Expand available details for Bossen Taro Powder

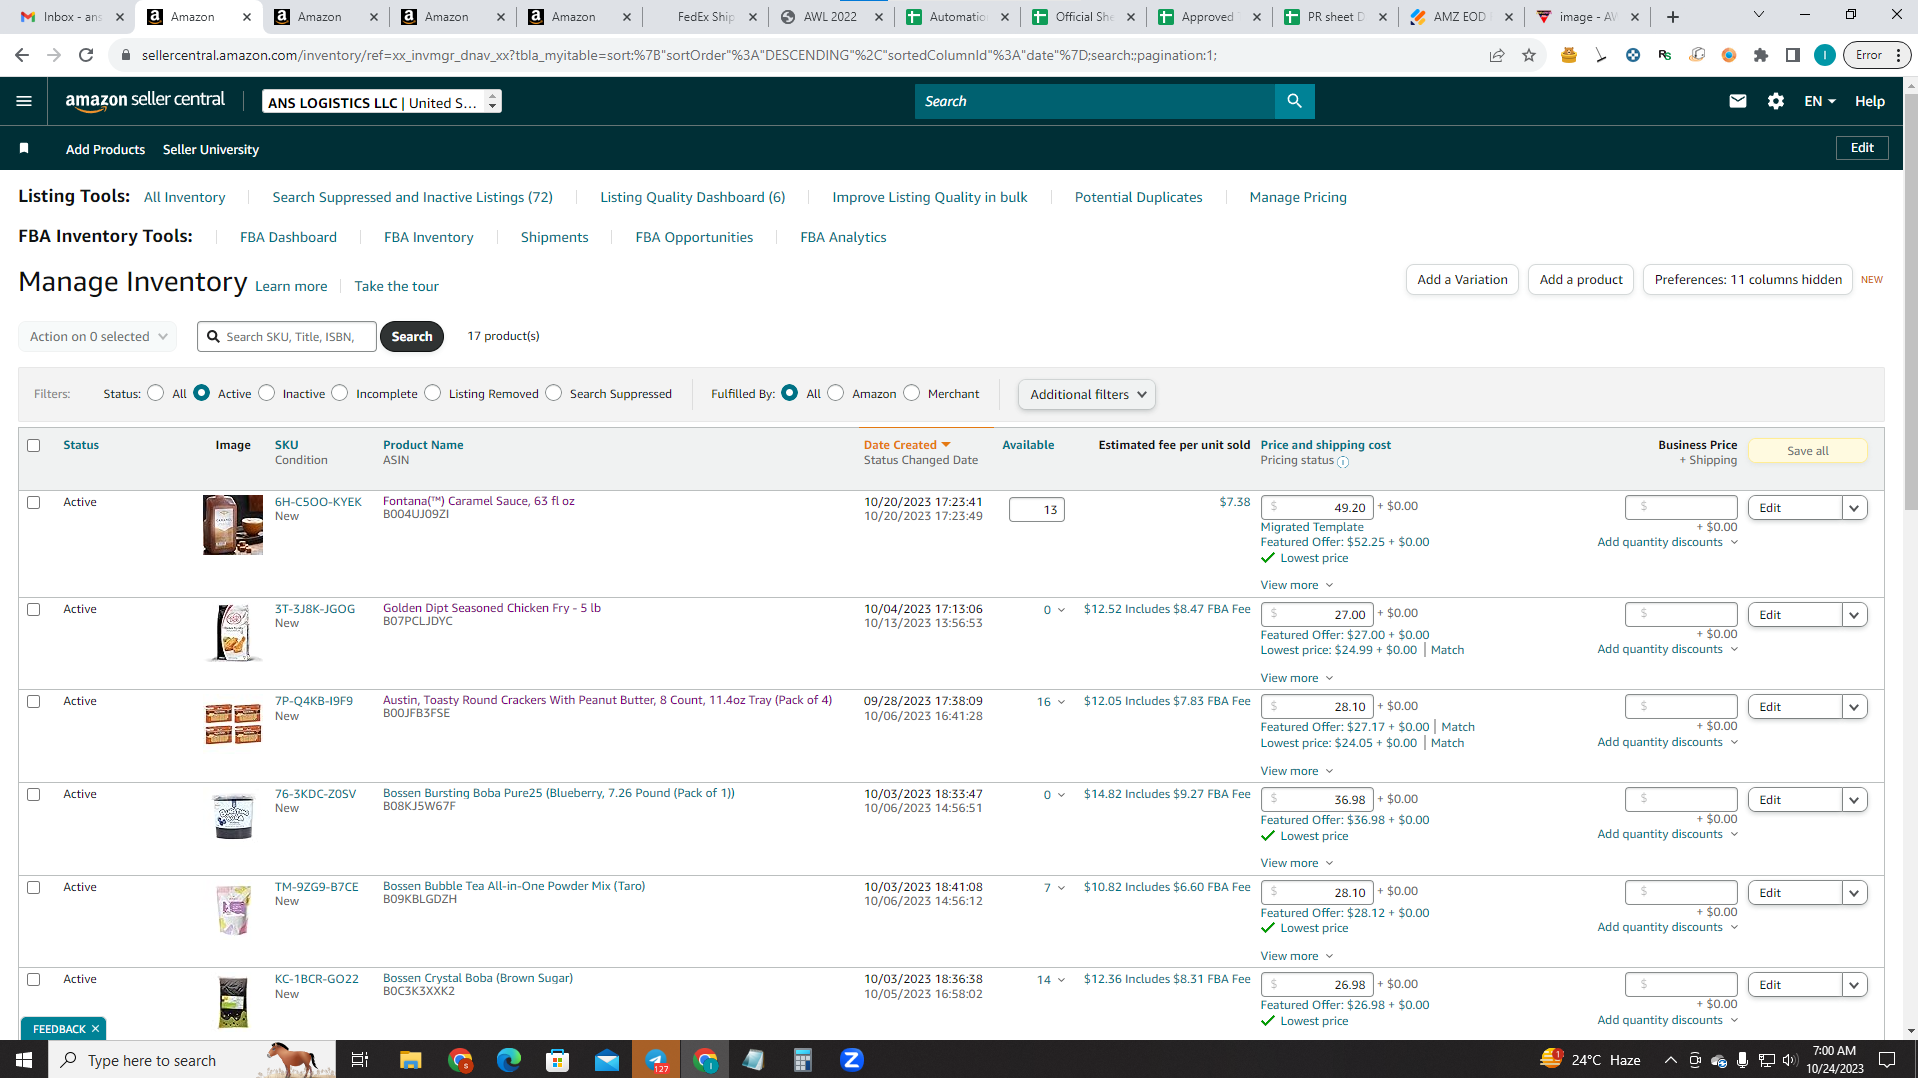click(x=1054, y=888)
